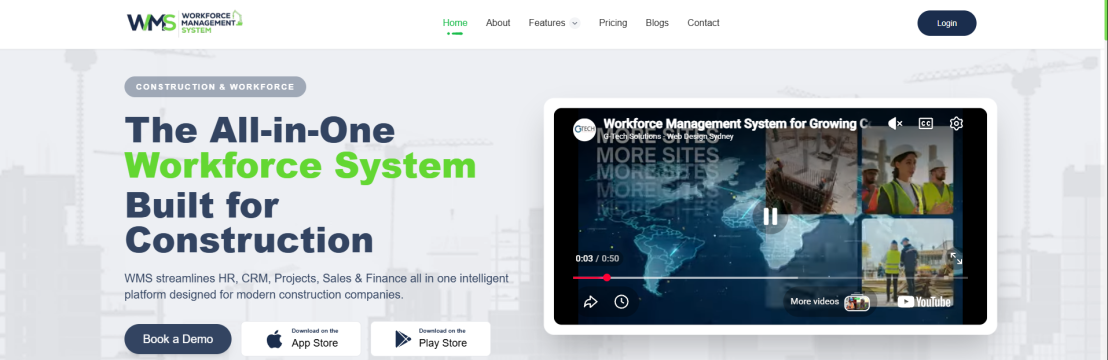Download on the App Store button

(x=301, y=339)
